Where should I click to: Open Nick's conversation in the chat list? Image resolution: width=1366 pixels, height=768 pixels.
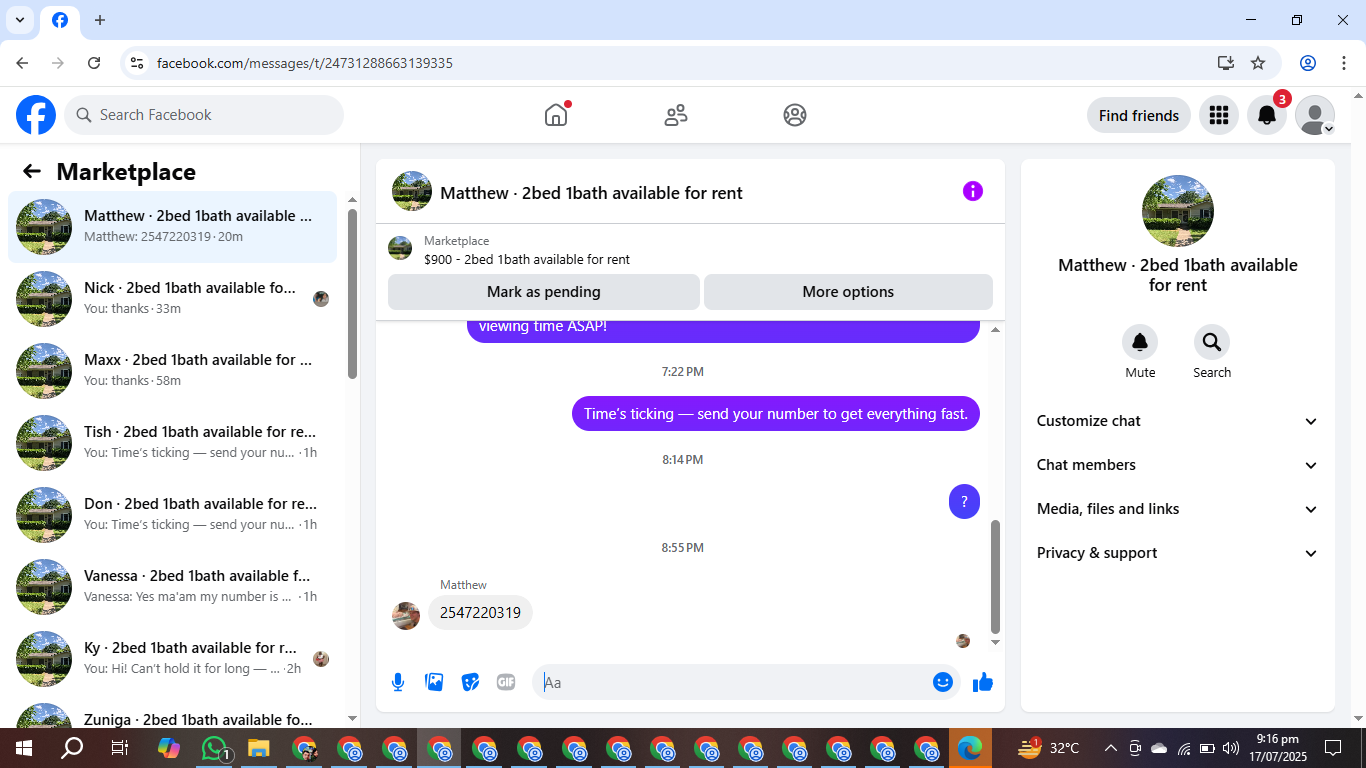click(x=172, y=299)
